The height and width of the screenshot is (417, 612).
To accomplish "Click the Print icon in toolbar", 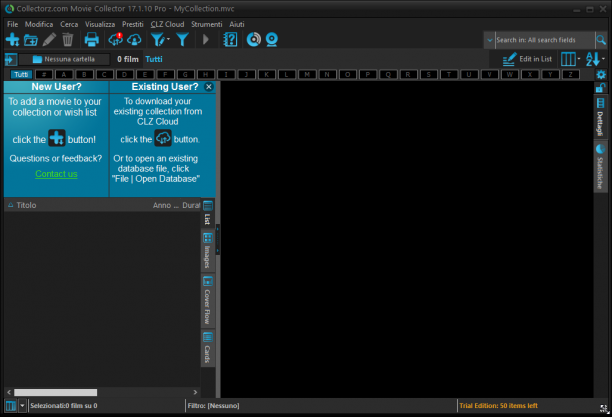I will 92,39.
